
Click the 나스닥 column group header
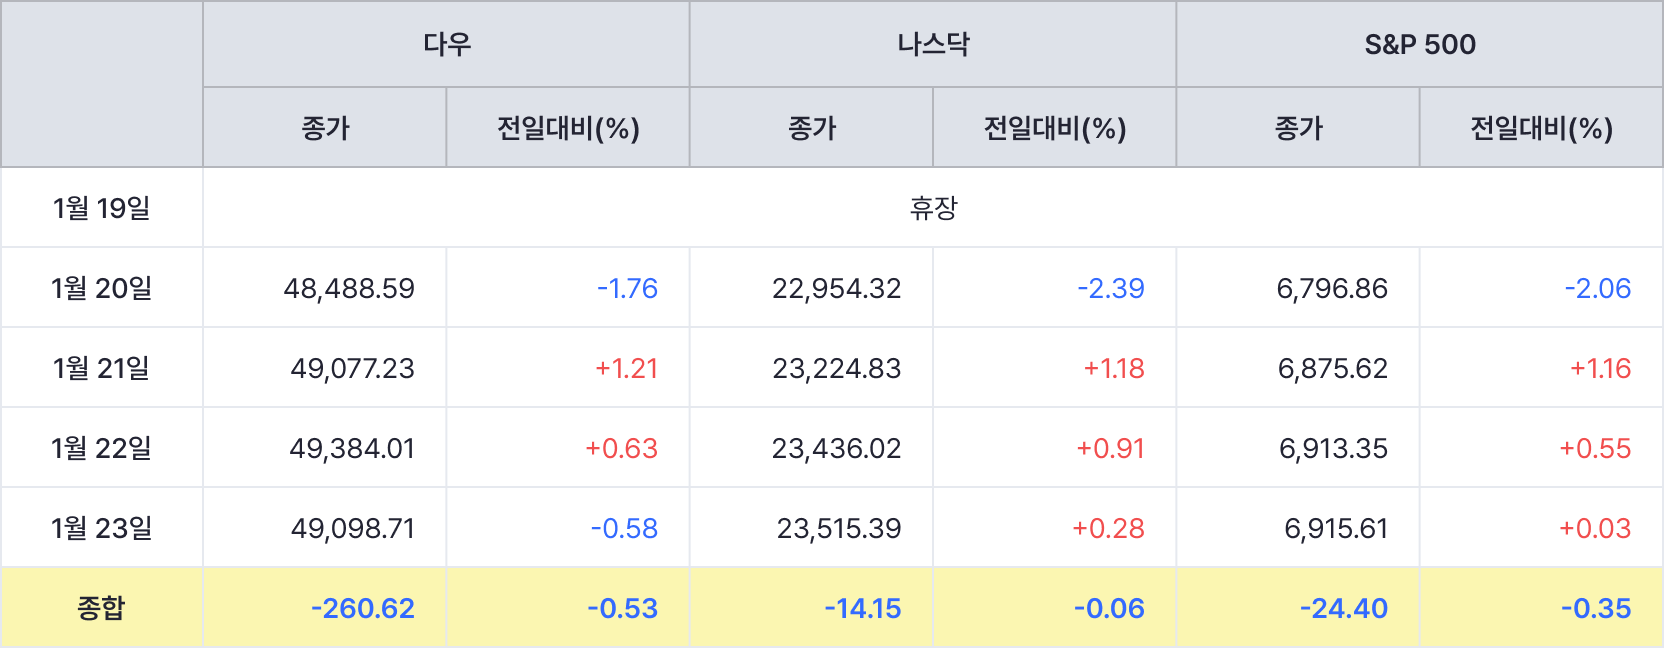933,44
